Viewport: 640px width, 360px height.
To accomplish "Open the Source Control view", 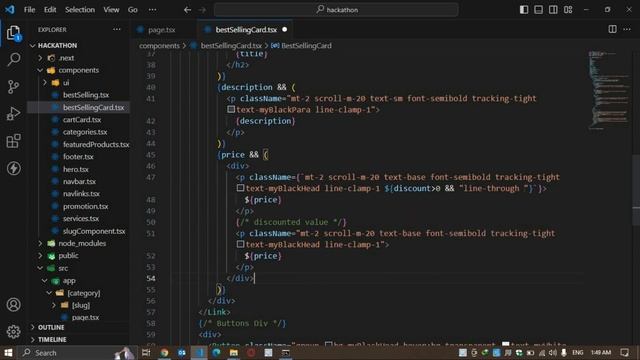I will click(x=13, y=87).
